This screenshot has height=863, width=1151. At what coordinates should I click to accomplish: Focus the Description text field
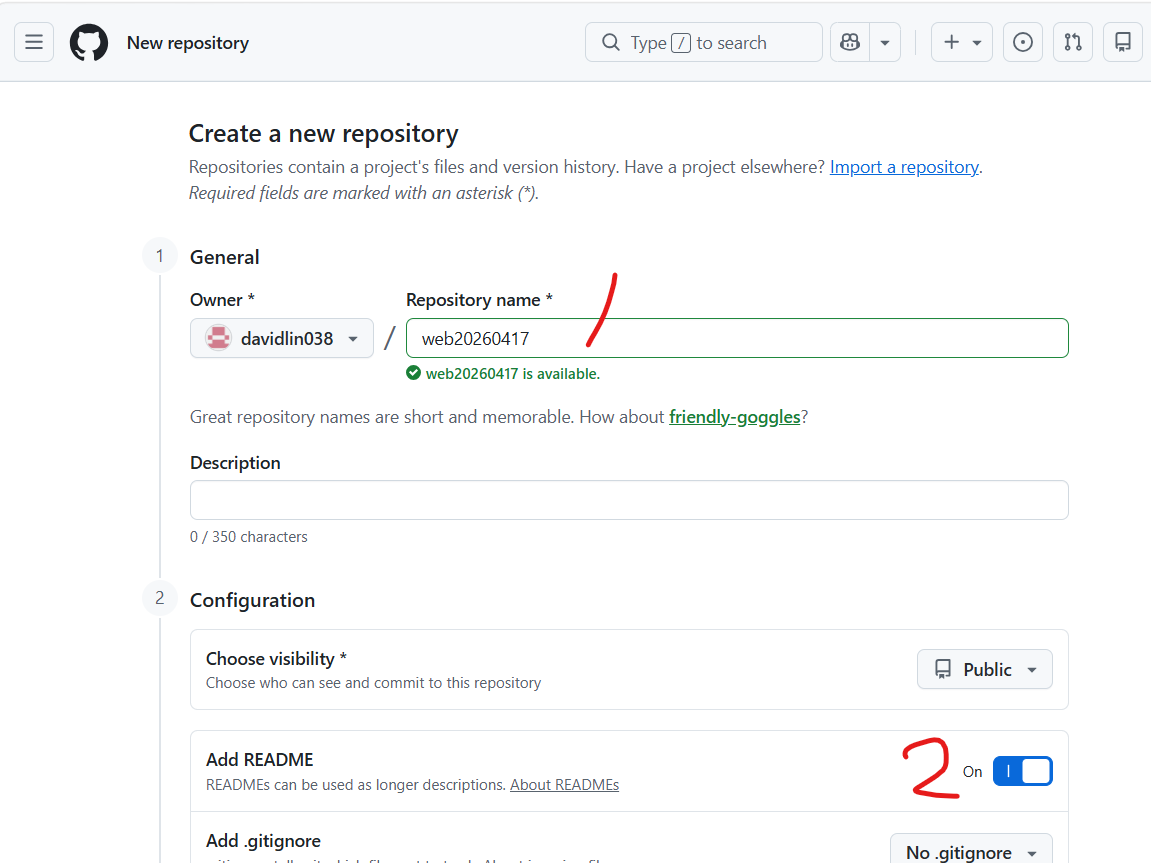coord(629,500)
